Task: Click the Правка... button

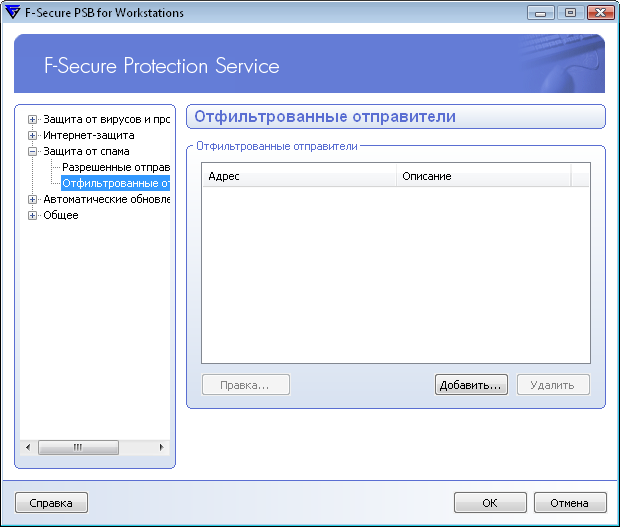Action: click(246, 385)
